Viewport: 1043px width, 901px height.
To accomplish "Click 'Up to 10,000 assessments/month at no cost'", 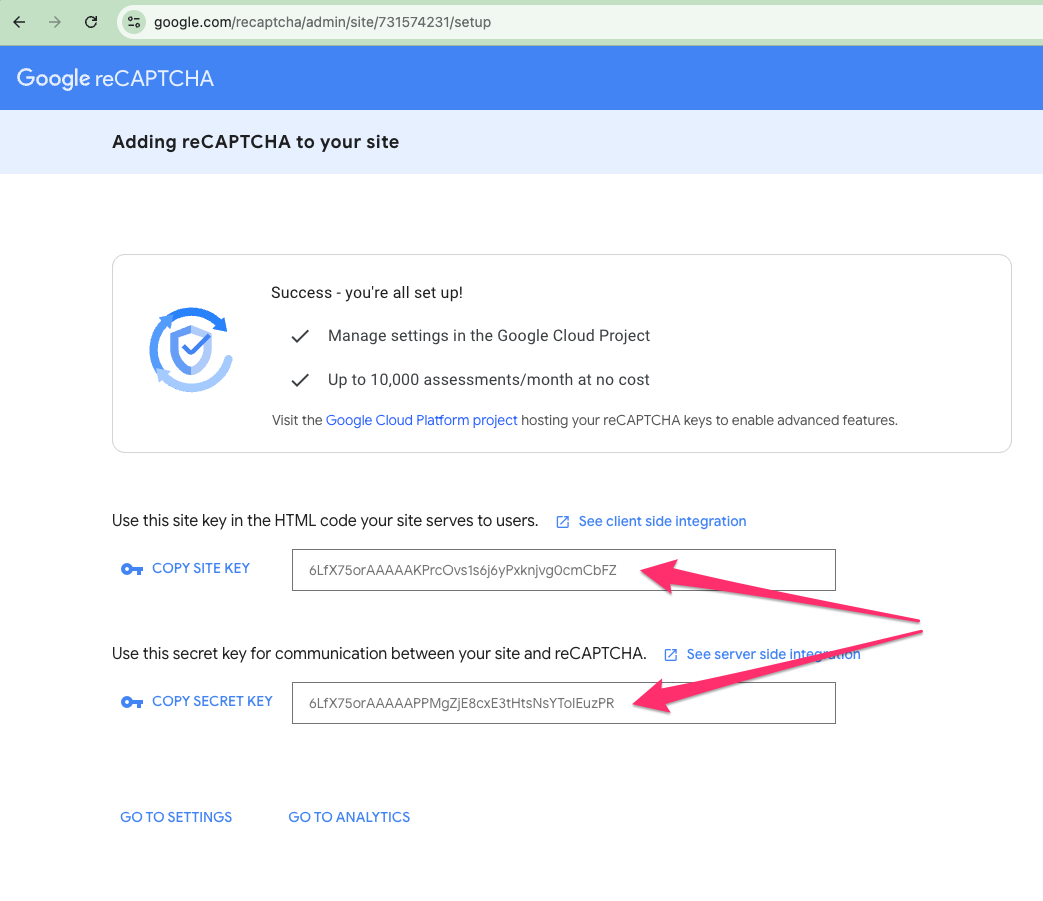I will (488, 380).
